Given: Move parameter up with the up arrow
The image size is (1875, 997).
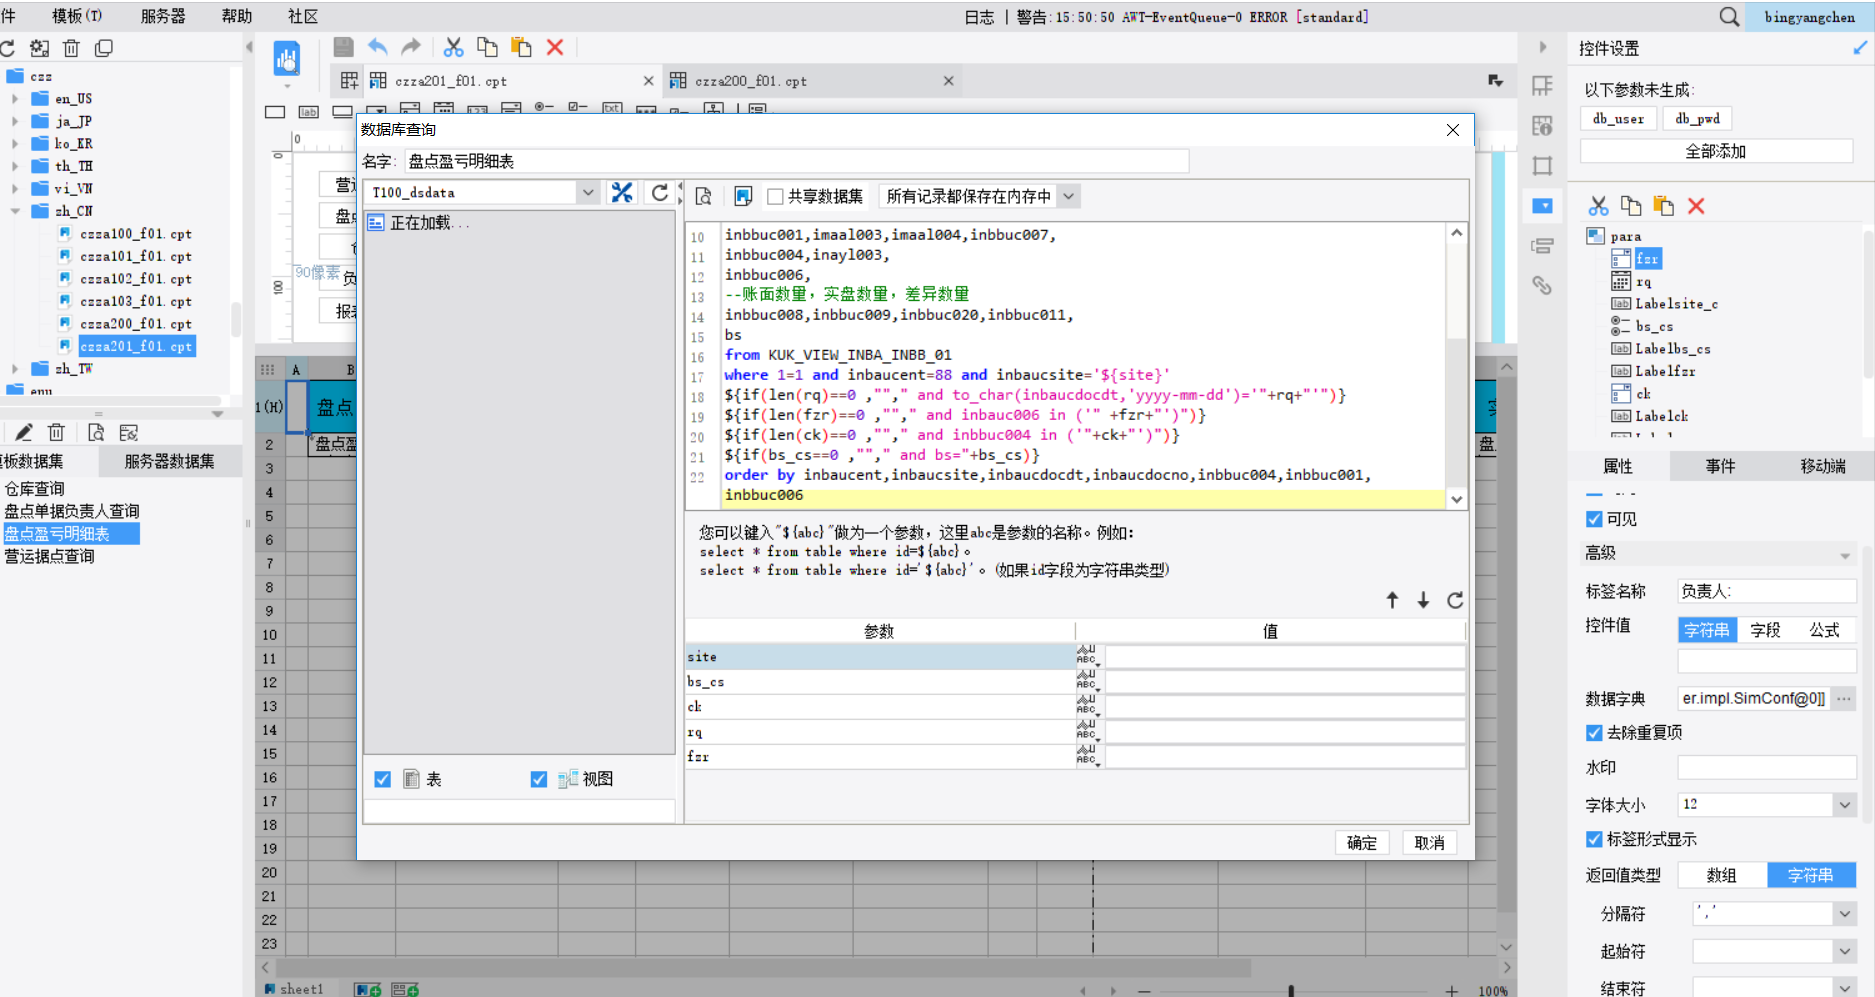Looking at the screenshot, I should click(x=1392, y=600).
